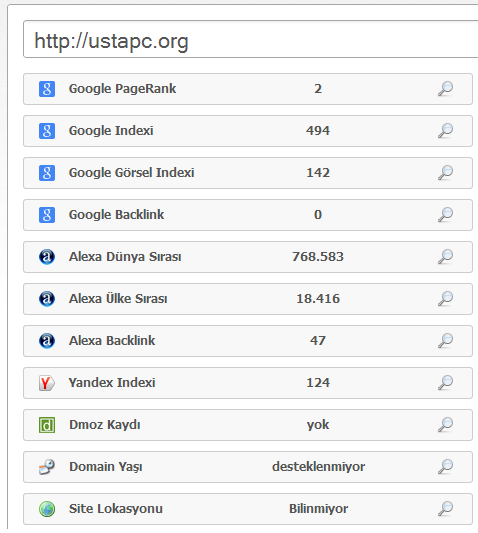Open the magnifier for the Domain Yaşı row

click(x=445, y=467)
